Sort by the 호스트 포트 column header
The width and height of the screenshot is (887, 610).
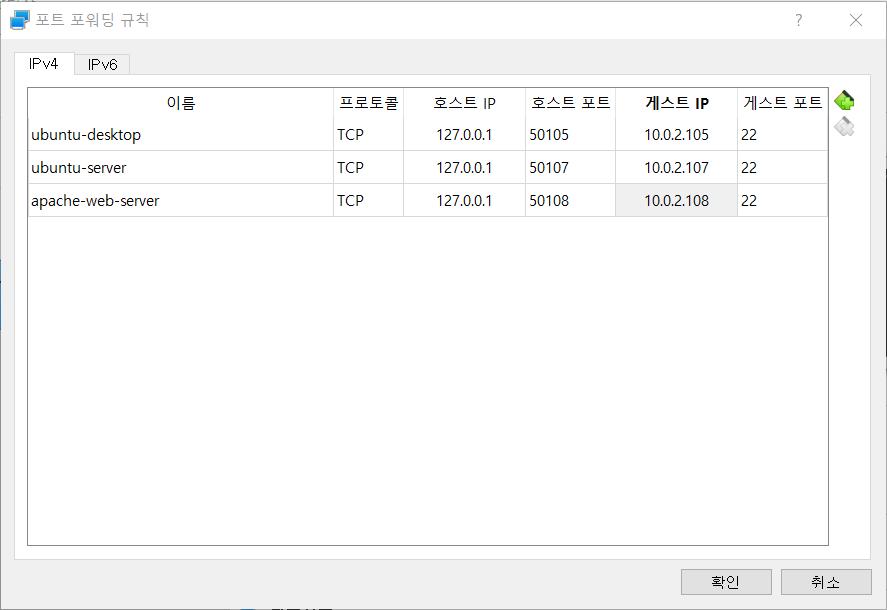point(570,103)
